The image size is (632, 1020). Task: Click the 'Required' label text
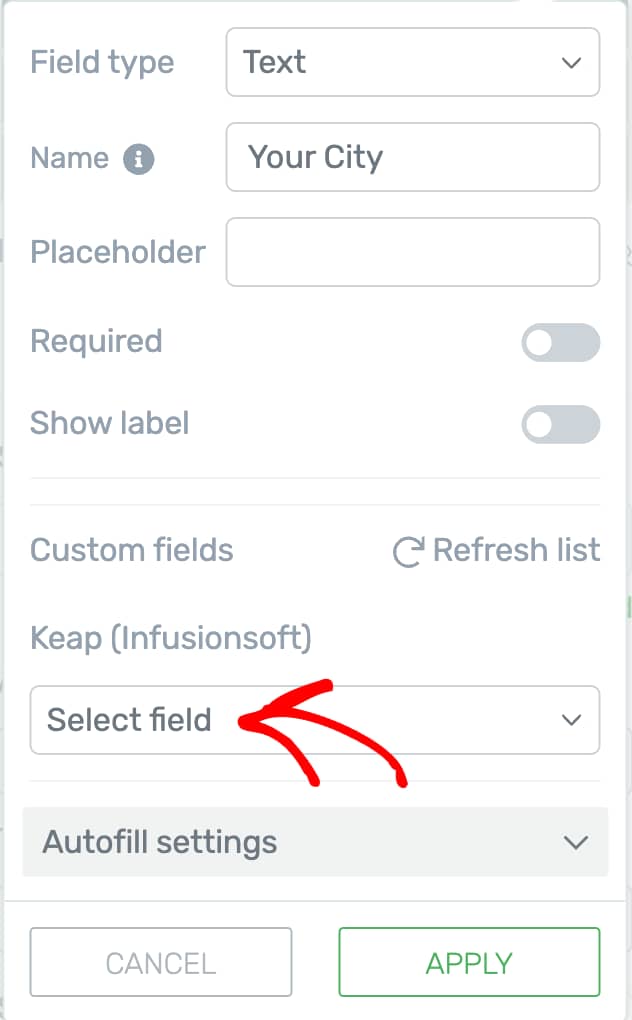tap(96, 342)
